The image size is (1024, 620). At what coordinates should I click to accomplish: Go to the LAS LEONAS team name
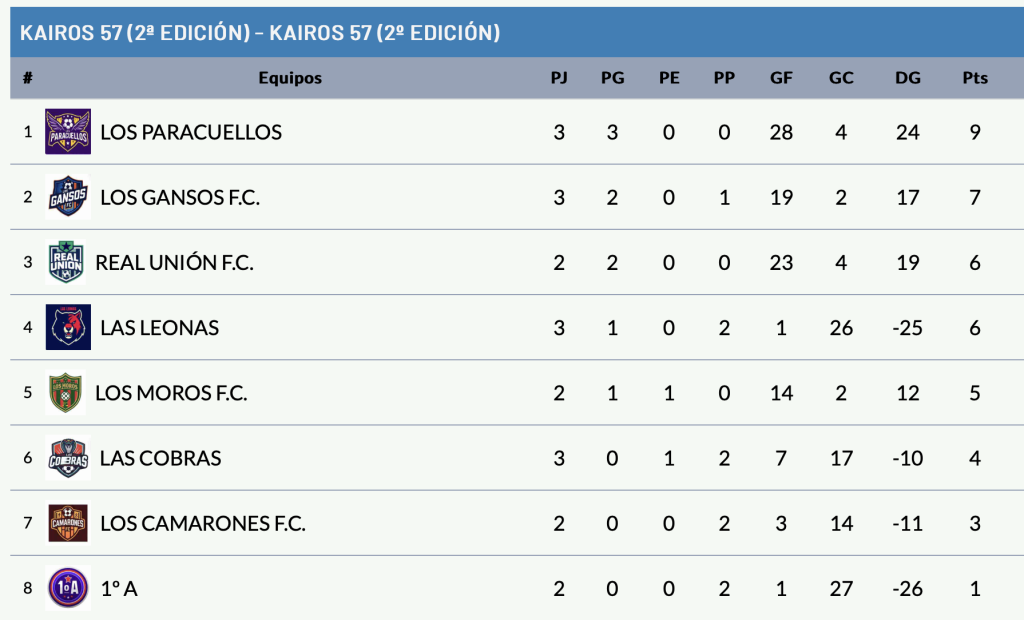pos(159,328)
